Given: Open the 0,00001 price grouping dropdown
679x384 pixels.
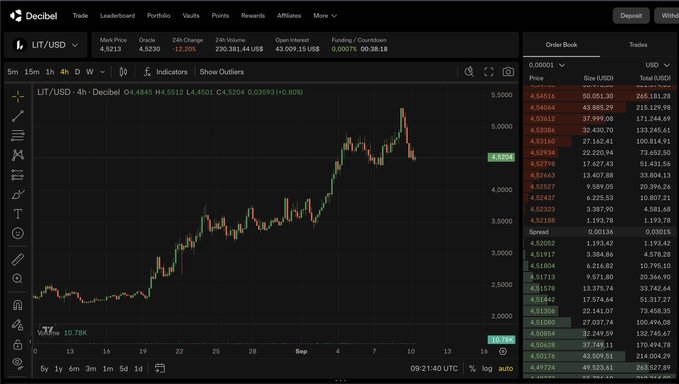Looking at the screenshot, I should pyautogui.click(x=546, y=65).
